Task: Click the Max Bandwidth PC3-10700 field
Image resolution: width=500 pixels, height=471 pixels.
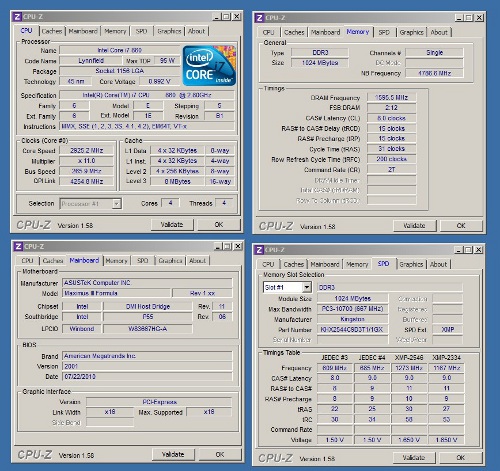Action: (352, 309)
